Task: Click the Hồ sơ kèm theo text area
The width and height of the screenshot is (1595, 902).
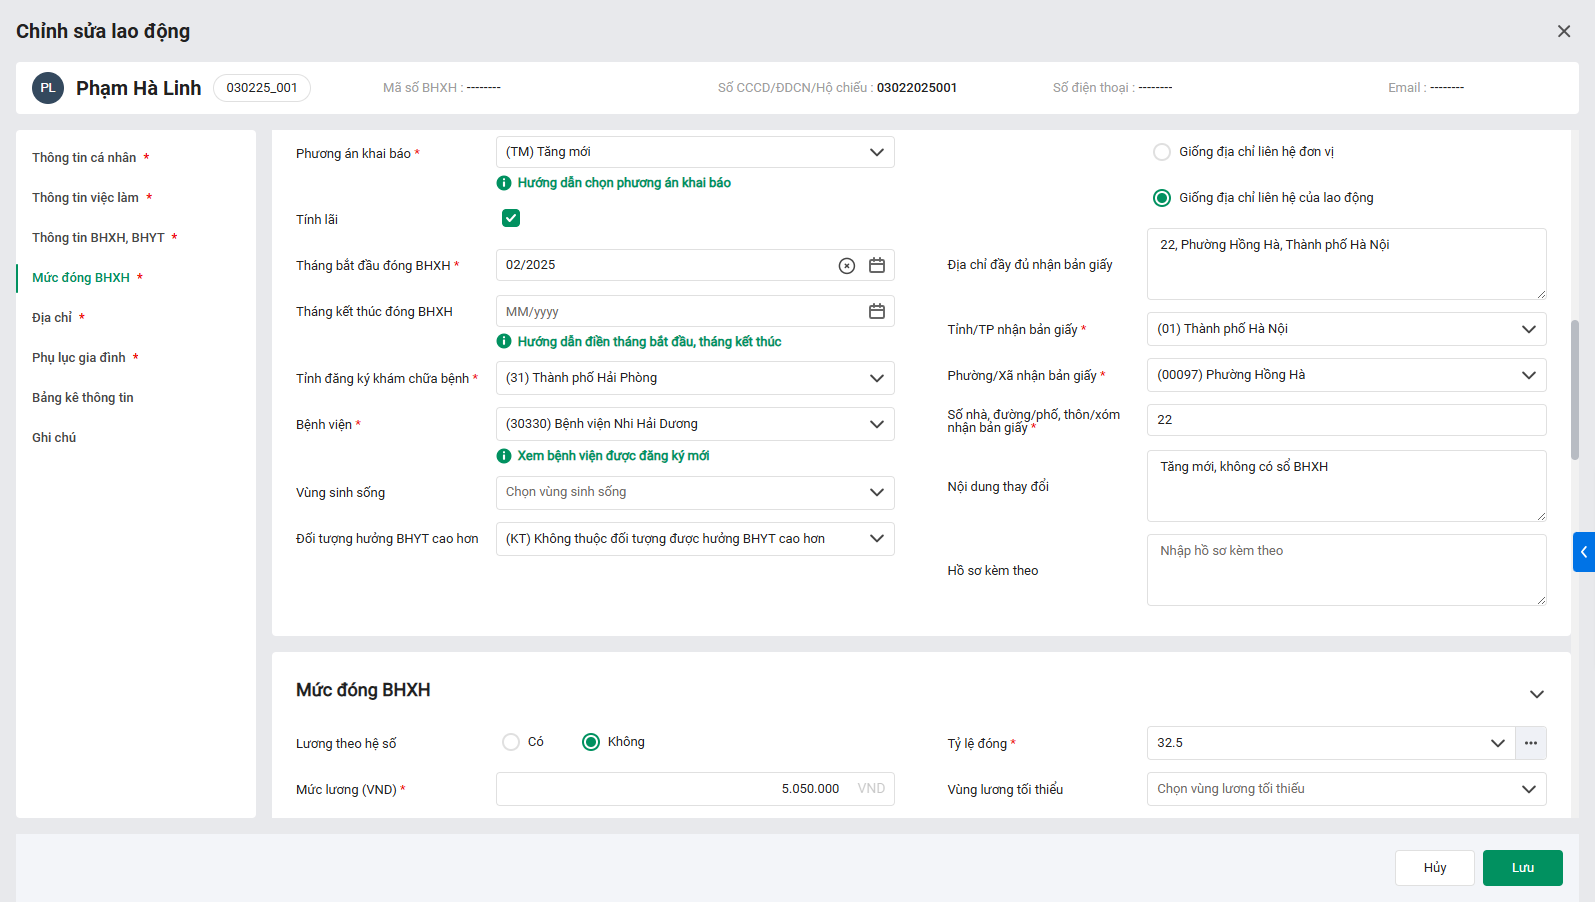Action: 1346,570
